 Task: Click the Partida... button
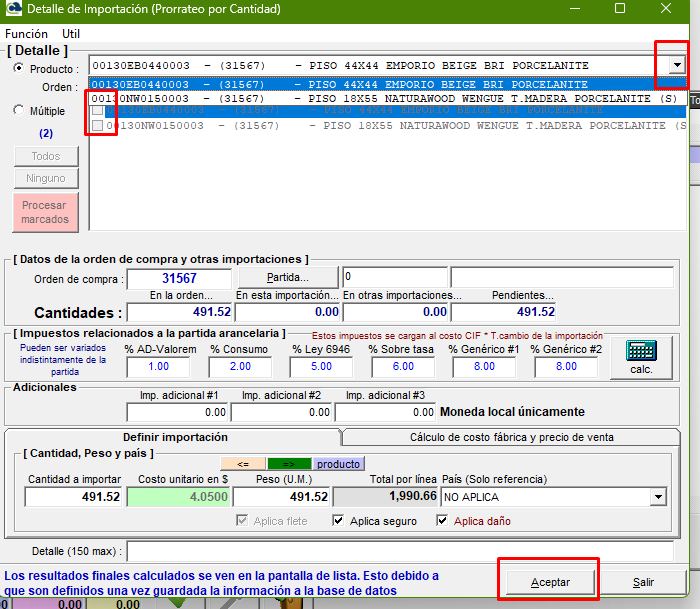point(287,277)
